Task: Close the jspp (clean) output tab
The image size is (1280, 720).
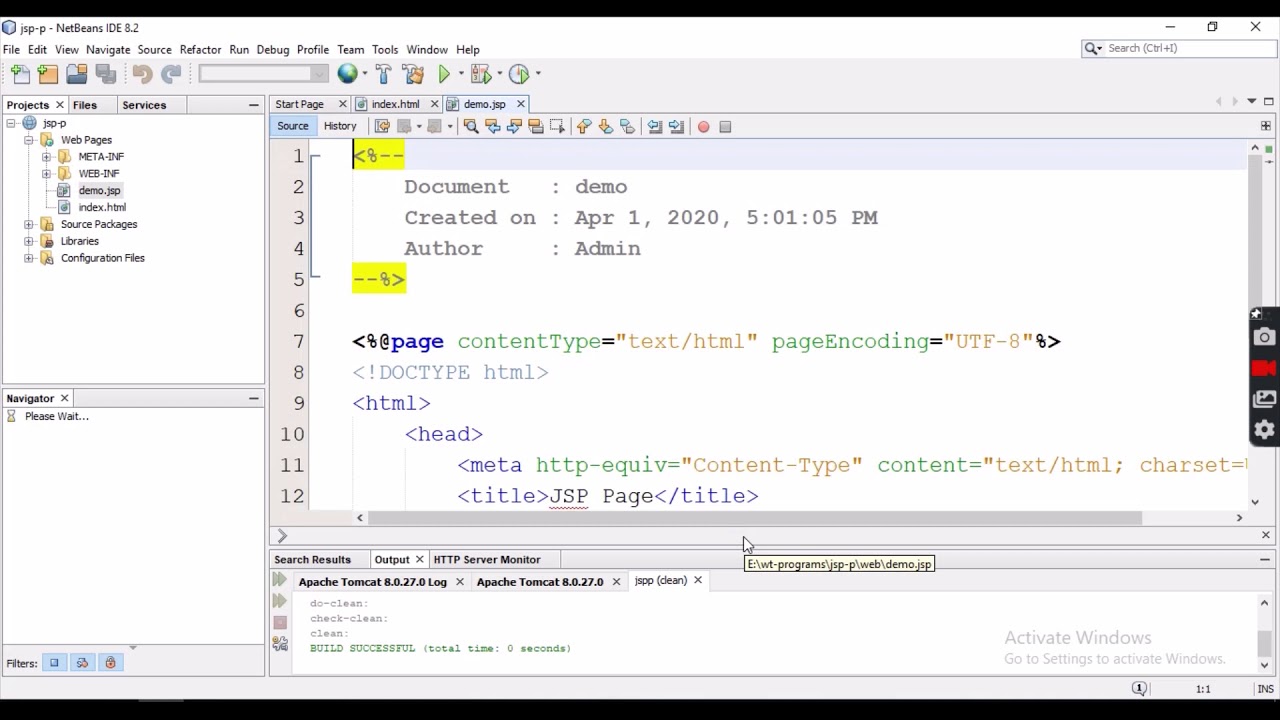Action: [x=697, y=580]
